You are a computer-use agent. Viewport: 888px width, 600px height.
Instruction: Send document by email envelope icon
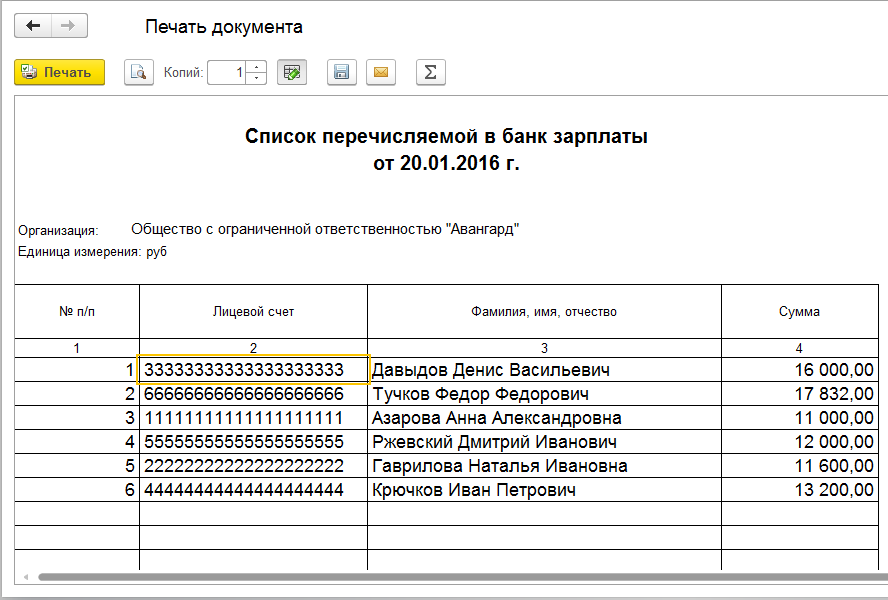pyautogui.click(x=380, y=72)
